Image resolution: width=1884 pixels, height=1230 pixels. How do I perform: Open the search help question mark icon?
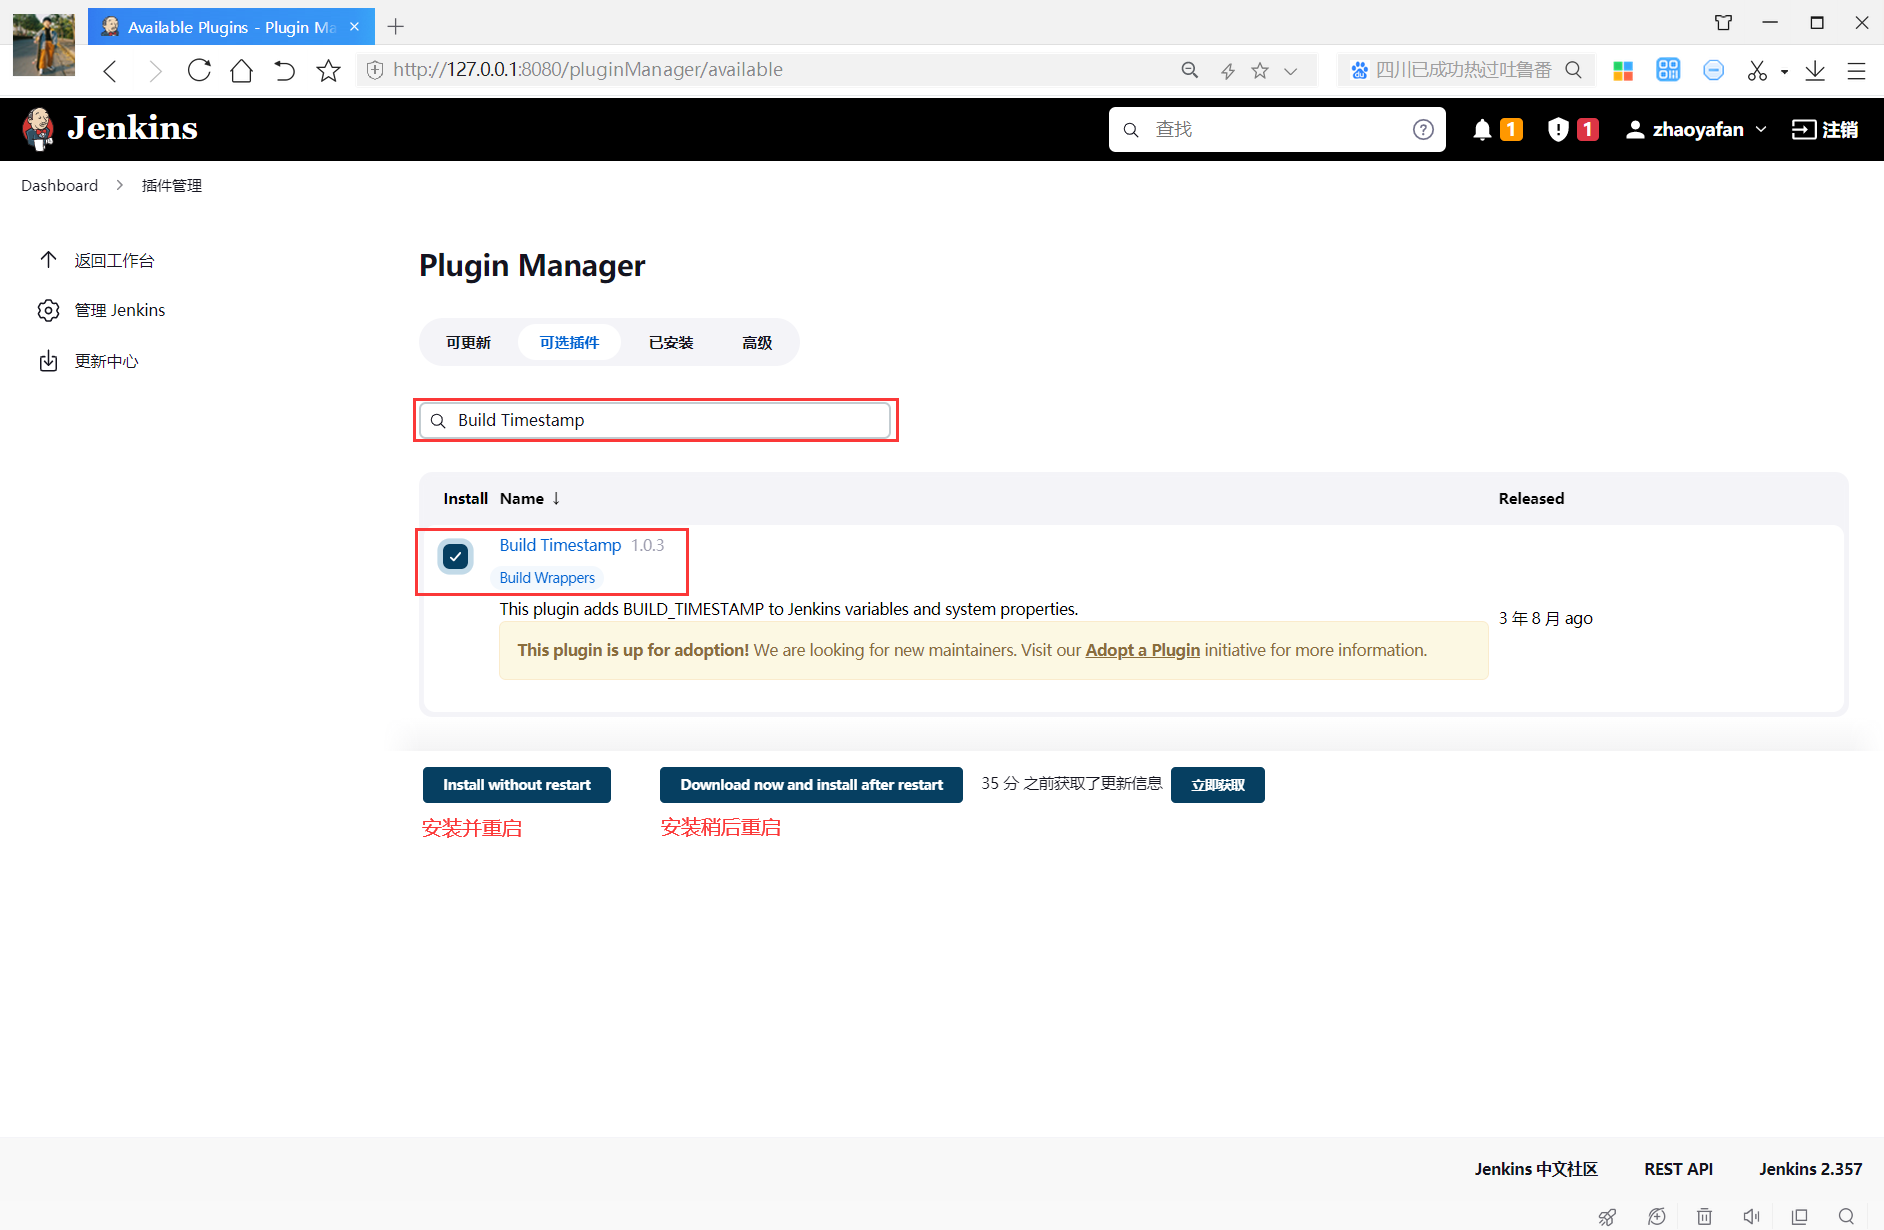pyautogui.click(x=1423, y=129)
